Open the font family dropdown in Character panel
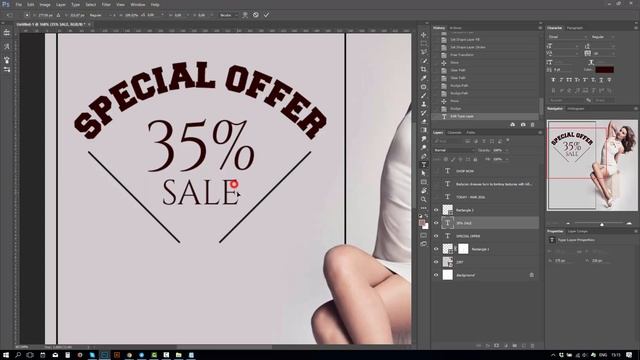 click(568, 37)
